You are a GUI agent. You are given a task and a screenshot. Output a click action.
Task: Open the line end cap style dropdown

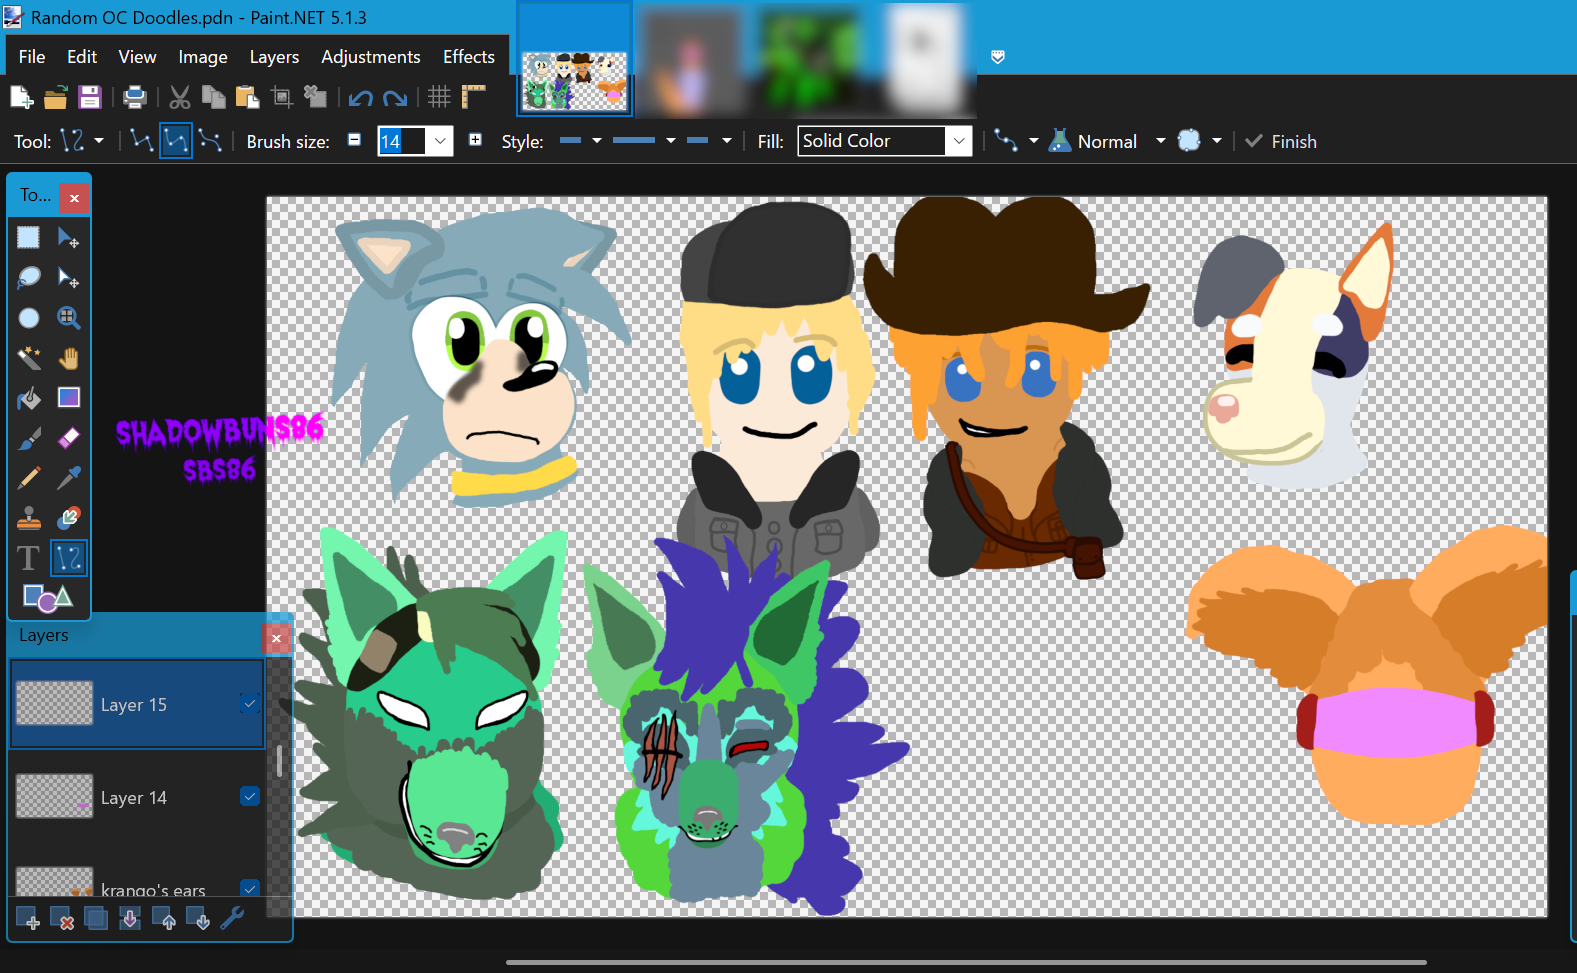click(x=709, y=141)
